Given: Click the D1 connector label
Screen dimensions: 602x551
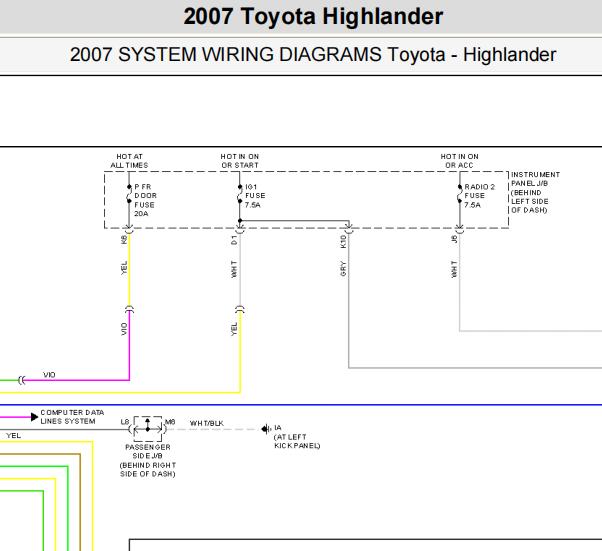Looking at the screenshot, I should pyautogui.click(x=234, y=240).
